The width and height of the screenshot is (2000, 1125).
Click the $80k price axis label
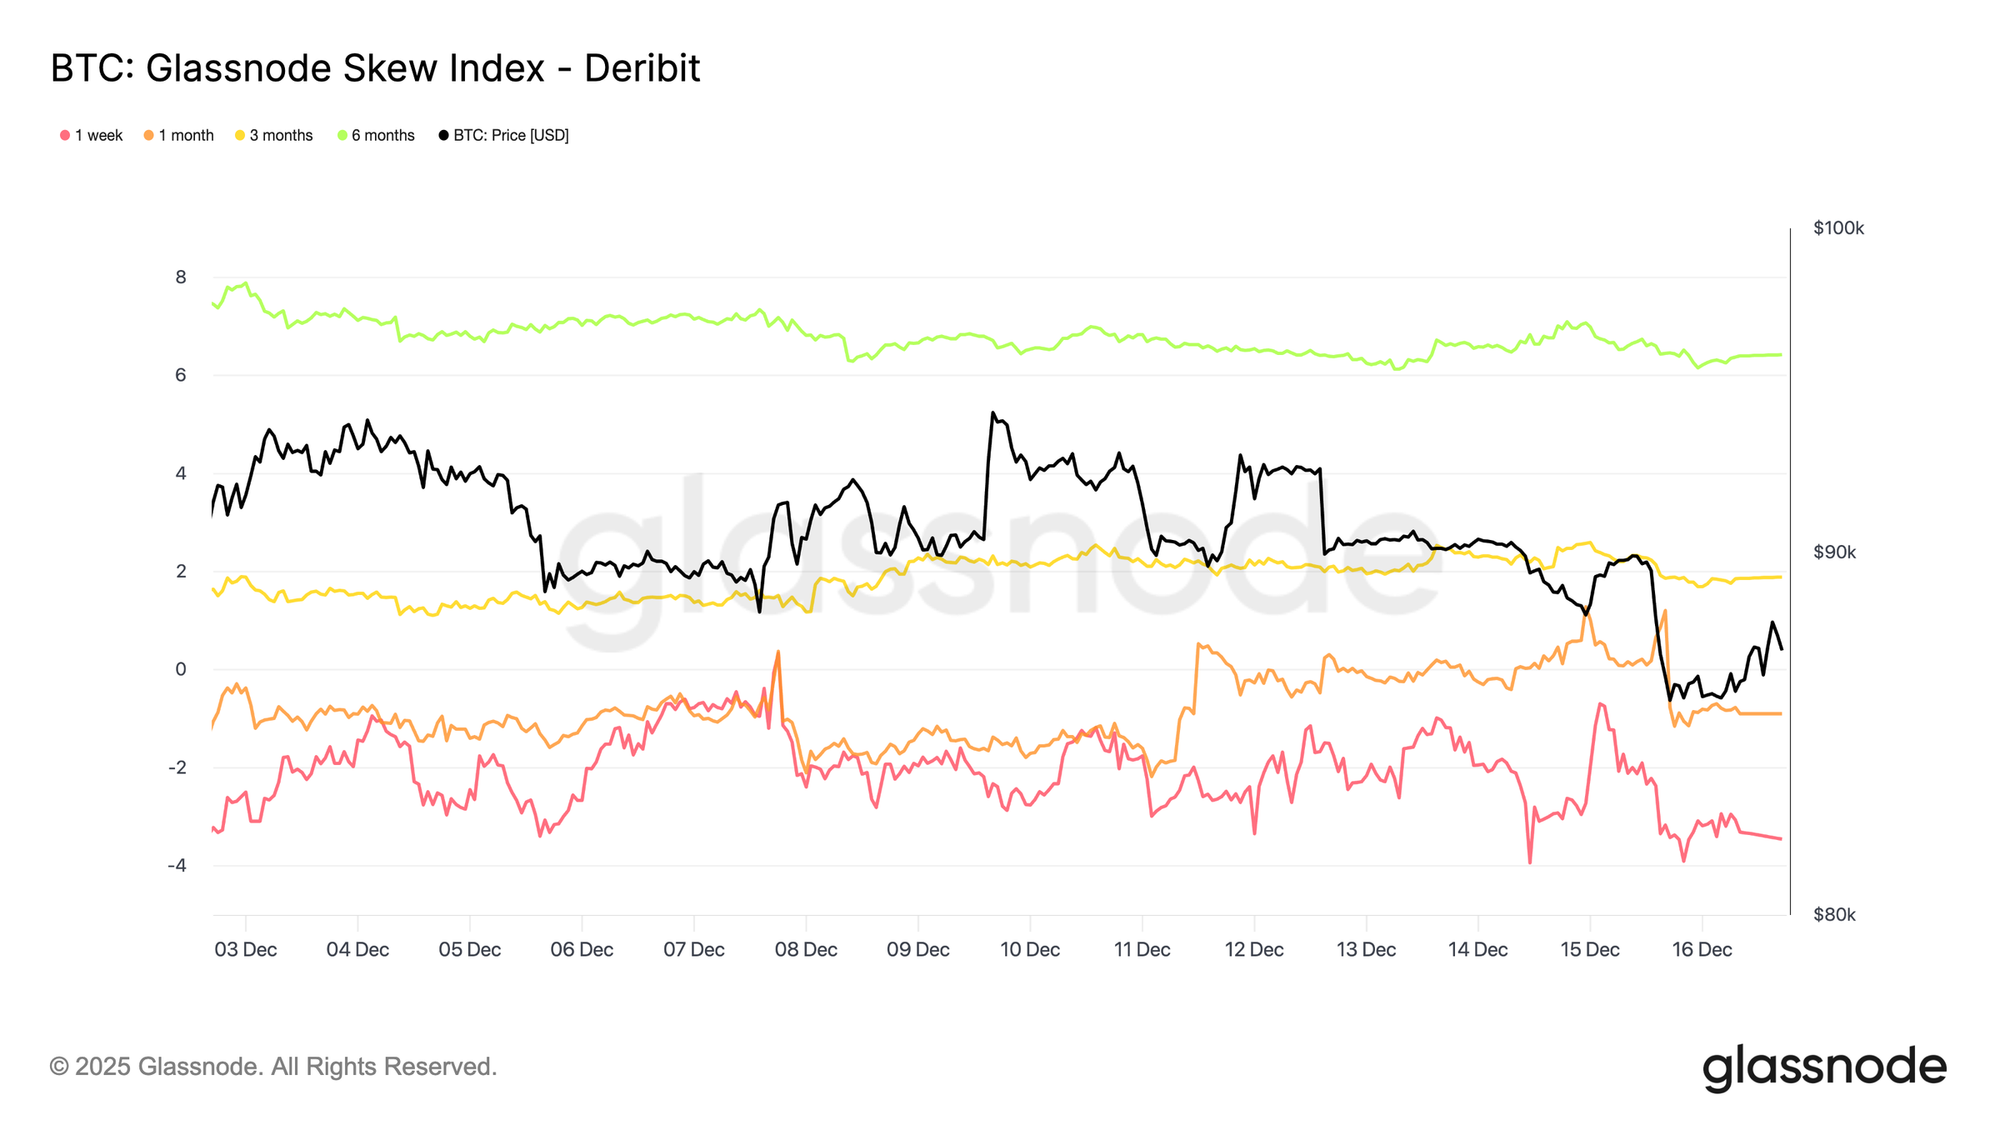tap(1834, 915)
